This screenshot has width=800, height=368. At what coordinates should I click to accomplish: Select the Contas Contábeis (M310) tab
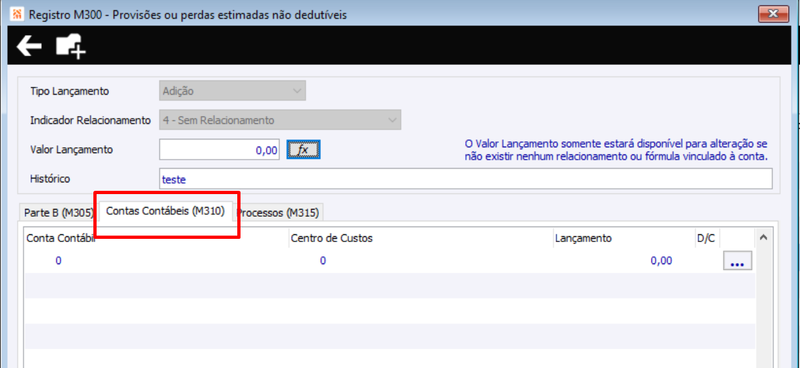point(165,212)
